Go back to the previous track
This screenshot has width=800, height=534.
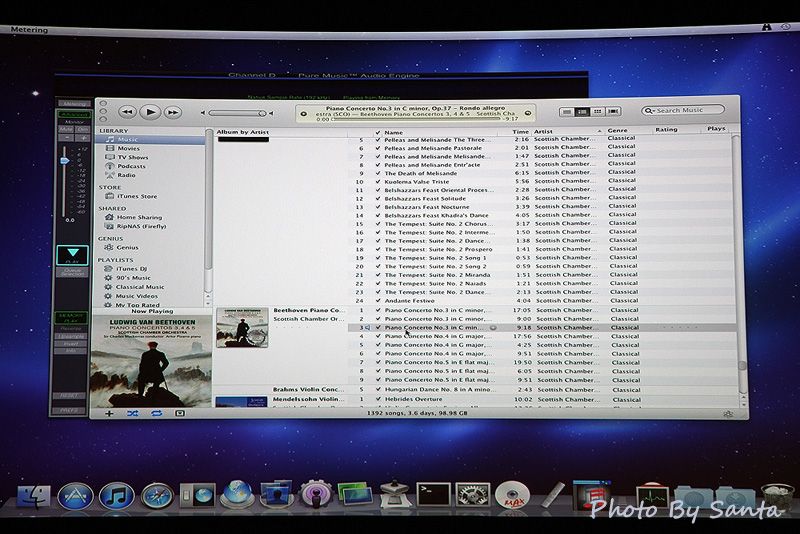coord(127,113)
